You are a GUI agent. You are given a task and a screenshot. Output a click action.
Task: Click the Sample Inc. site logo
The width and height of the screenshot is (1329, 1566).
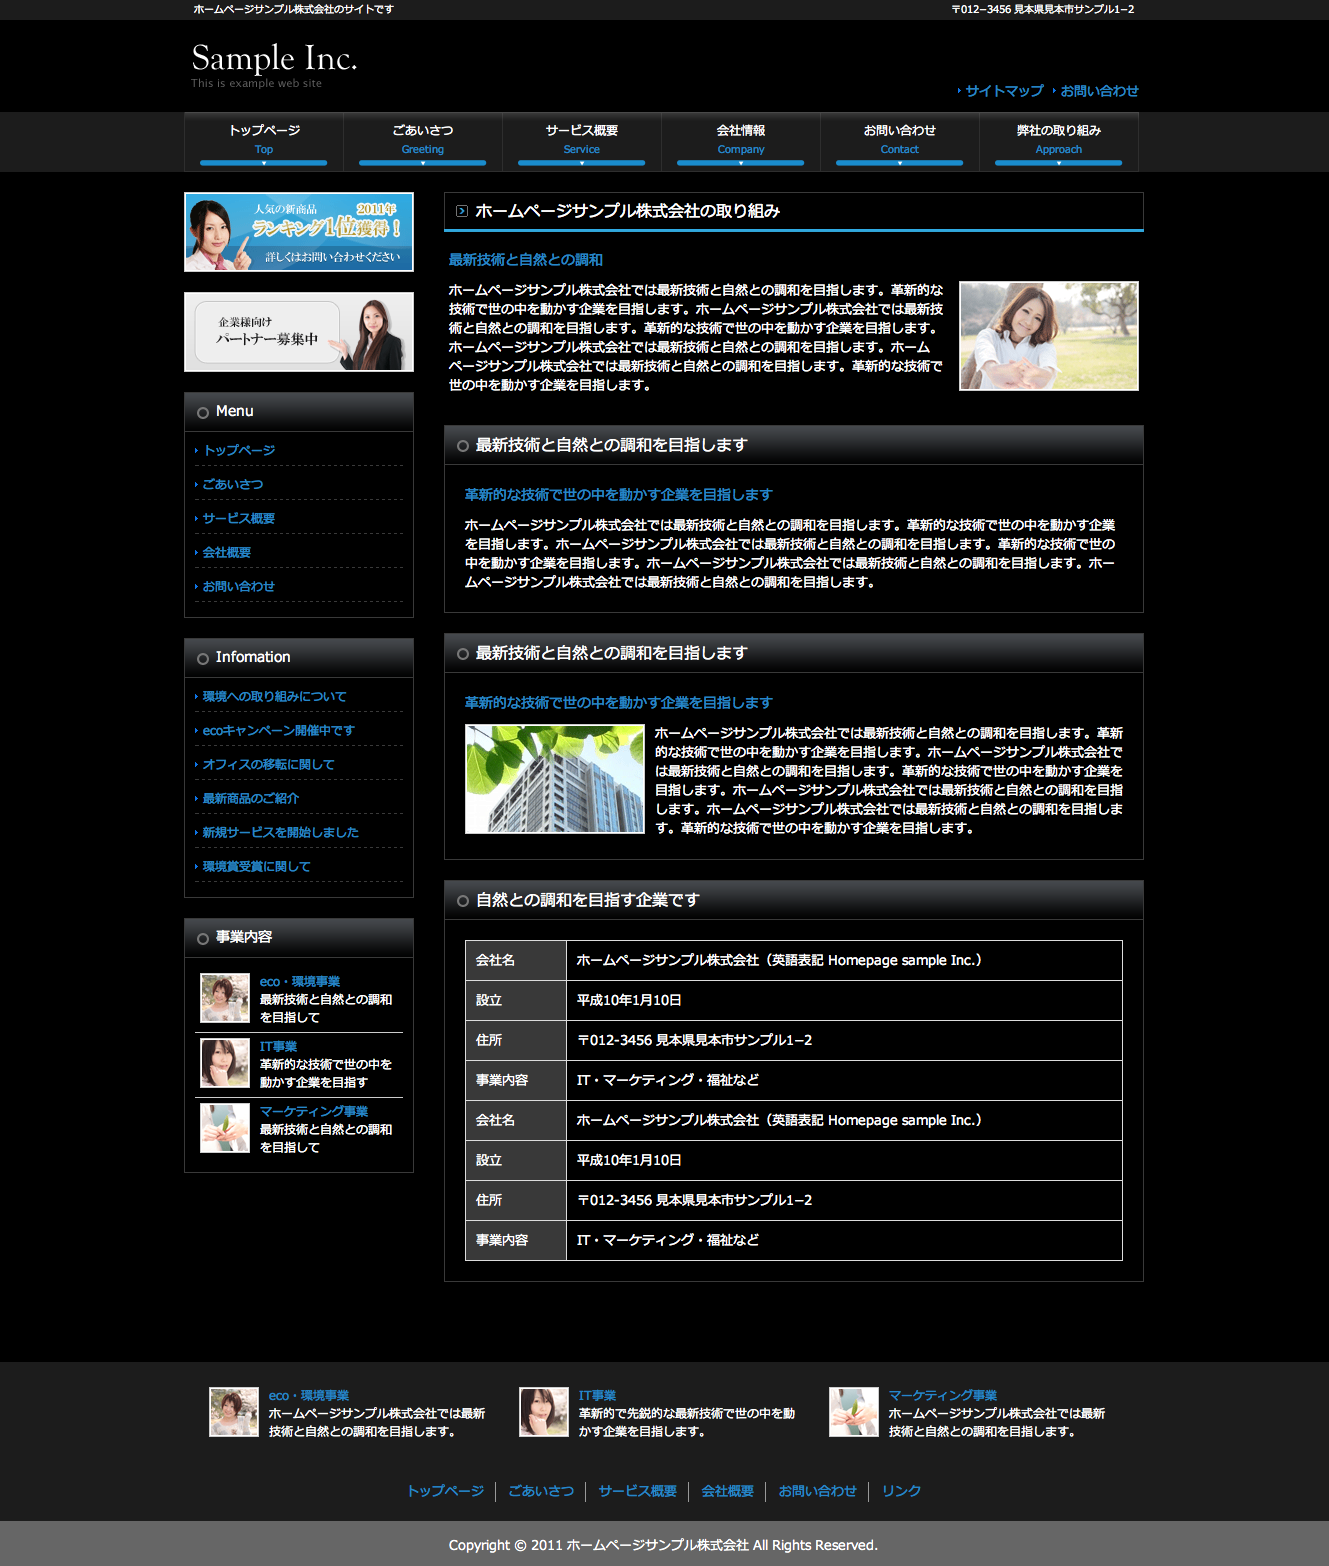[x=273, y=60]
